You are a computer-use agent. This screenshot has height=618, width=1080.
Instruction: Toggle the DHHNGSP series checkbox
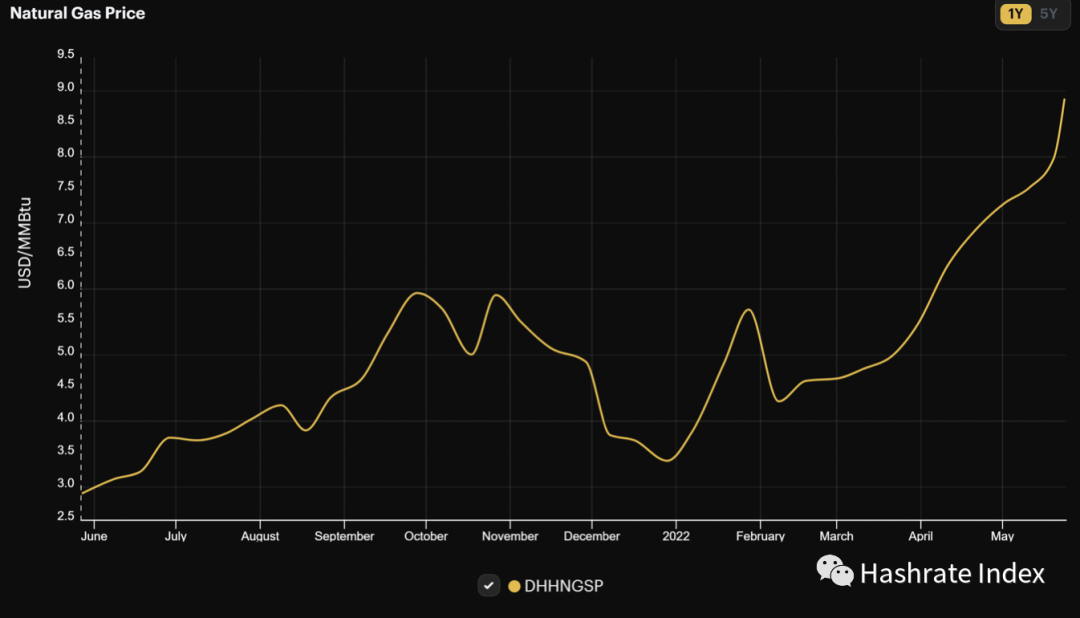[488, 585]
